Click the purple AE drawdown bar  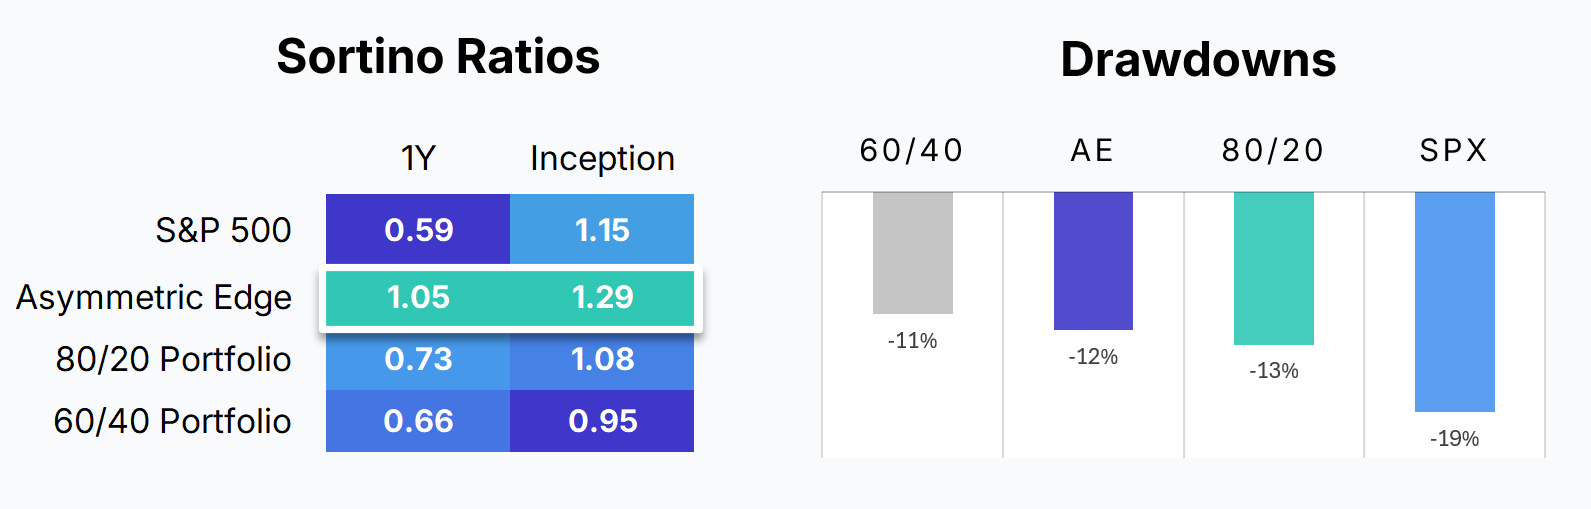coord(1093,260)
